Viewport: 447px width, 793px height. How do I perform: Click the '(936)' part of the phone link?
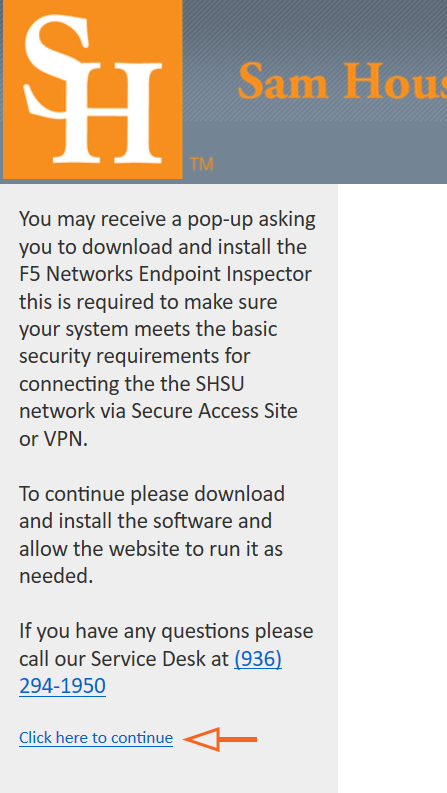258,658
